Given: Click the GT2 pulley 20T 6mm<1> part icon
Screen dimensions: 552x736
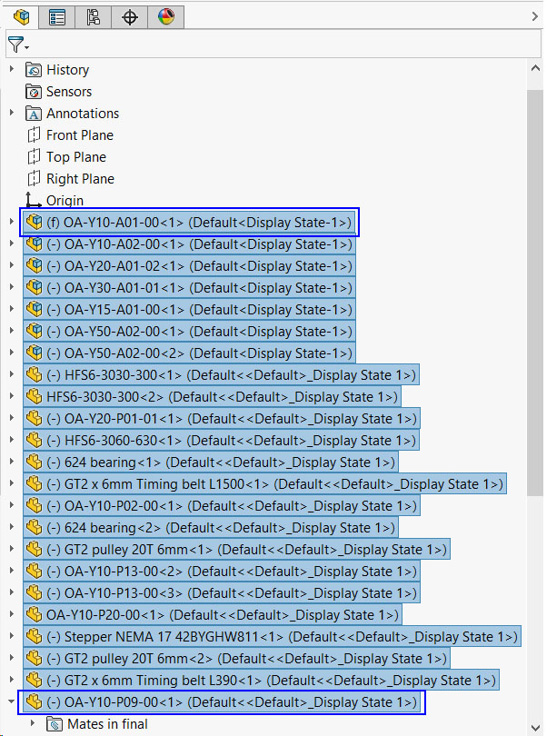Looking at the screenshot, I should (x=34, y=549).
